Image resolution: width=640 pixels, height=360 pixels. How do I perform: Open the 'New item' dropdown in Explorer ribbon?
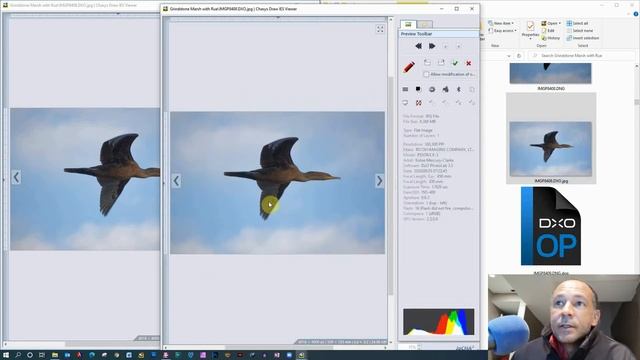tap(501, 23)
